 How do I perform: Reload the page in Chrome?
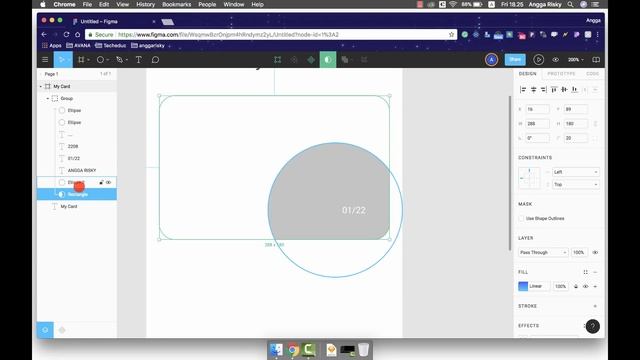click(x=66, y=35)
